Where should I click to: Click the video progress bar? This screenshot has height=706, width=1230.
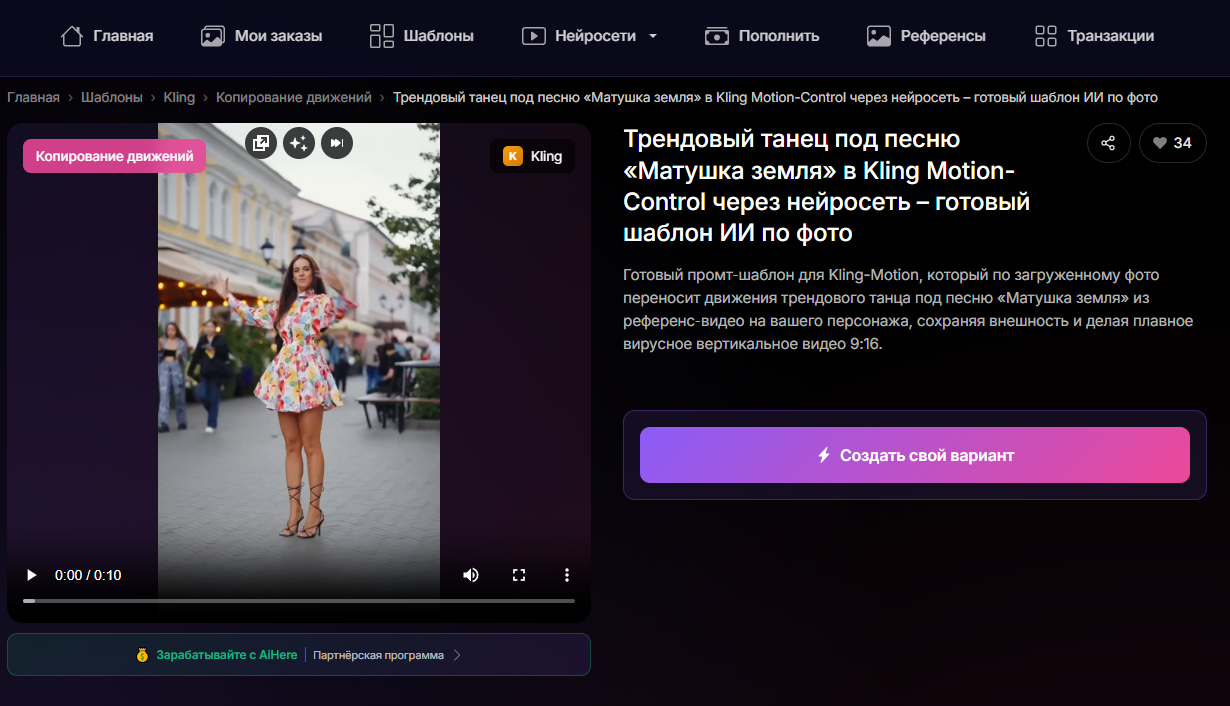[x=298, y=601]
